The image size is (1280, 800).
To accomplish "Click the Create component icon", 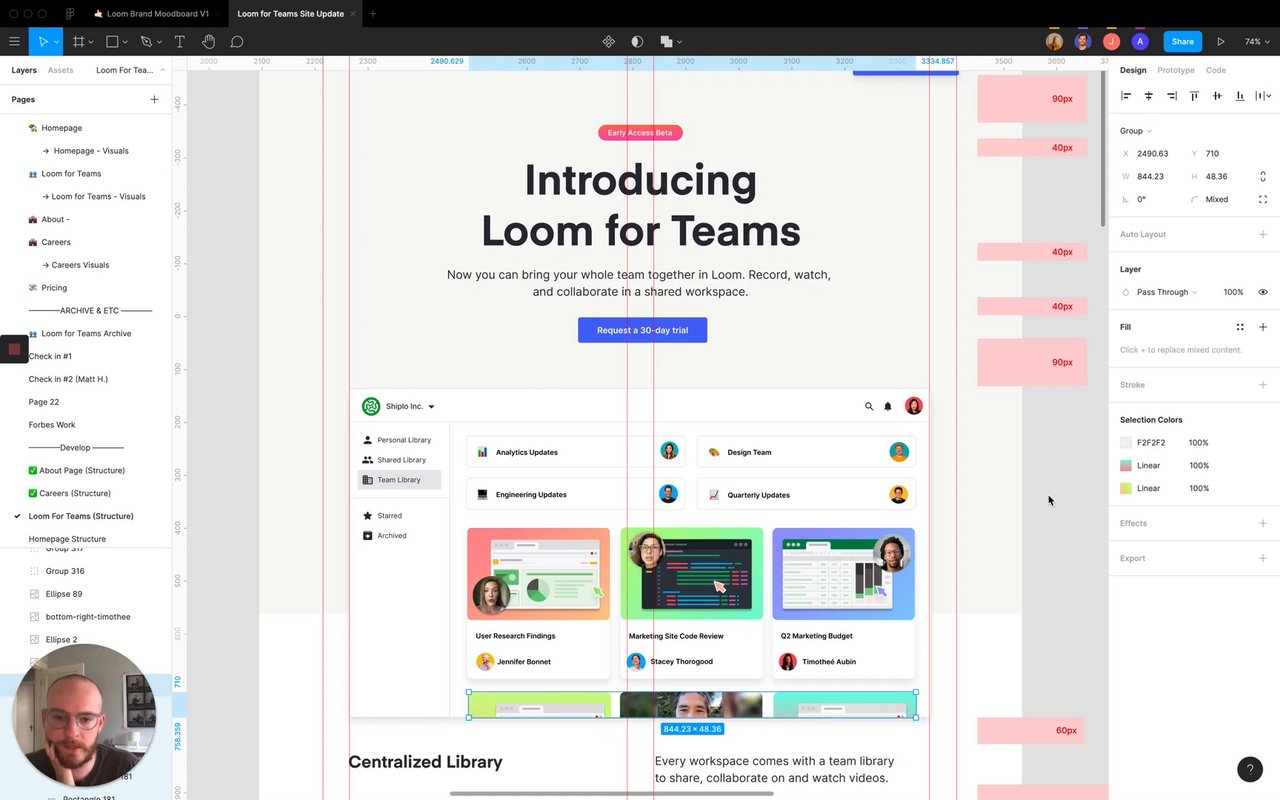I will click(608, 42).
